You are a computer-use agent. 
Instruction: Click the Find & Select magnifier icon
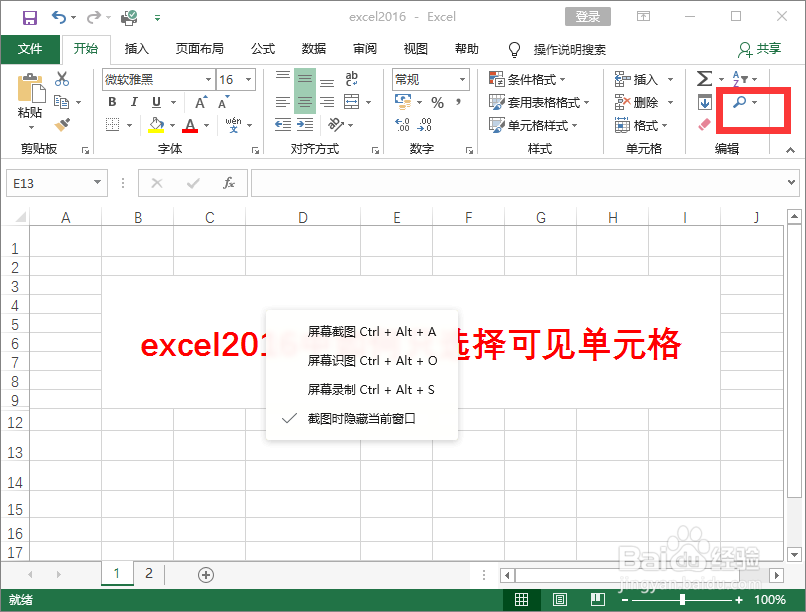739,102
